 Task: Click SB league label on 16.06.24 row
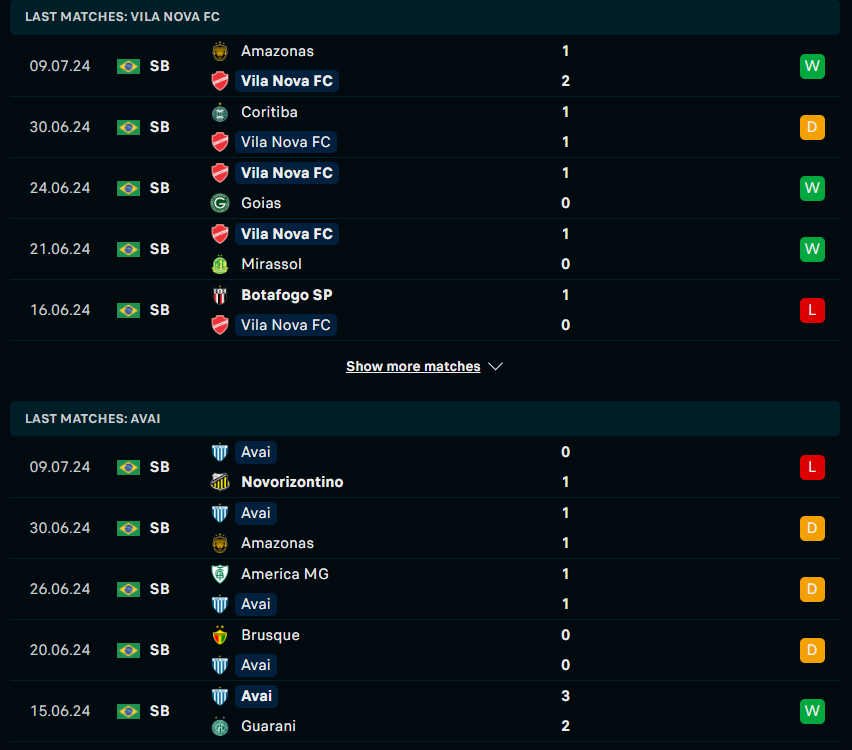(x=160, y=310)
